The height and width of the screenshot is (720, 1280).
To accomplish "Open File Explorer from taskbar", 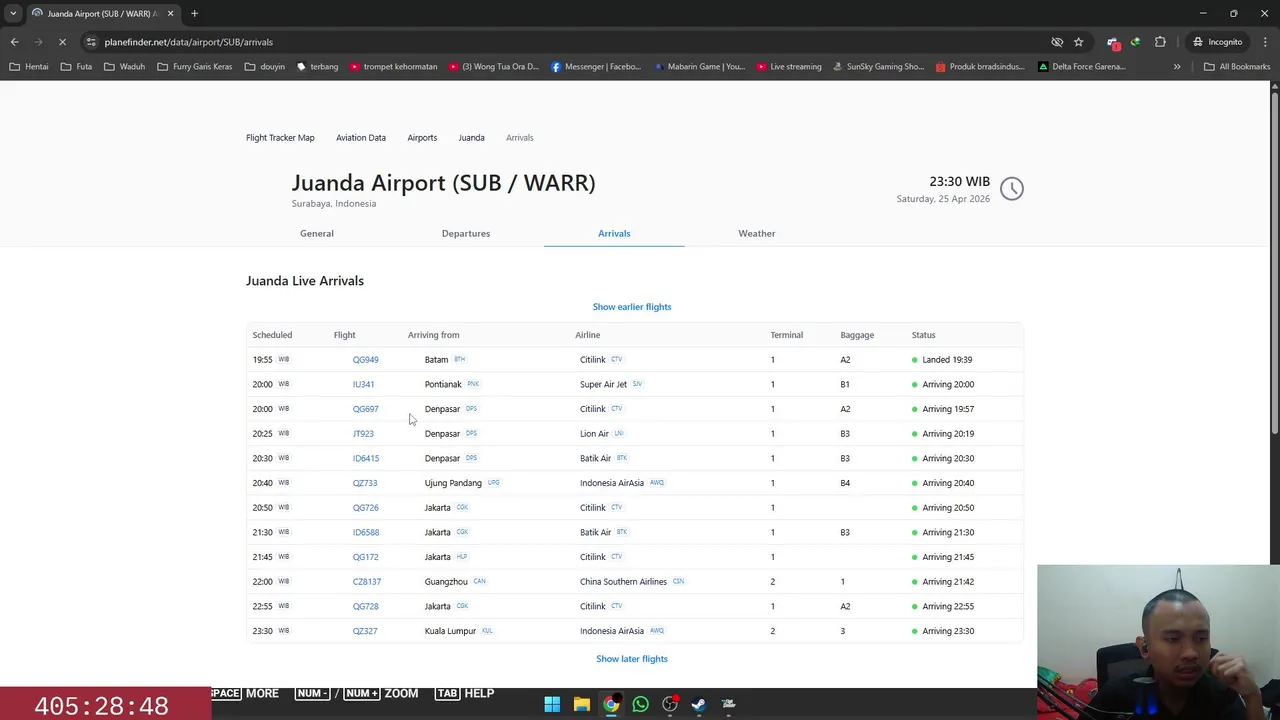I will (581, 704).
